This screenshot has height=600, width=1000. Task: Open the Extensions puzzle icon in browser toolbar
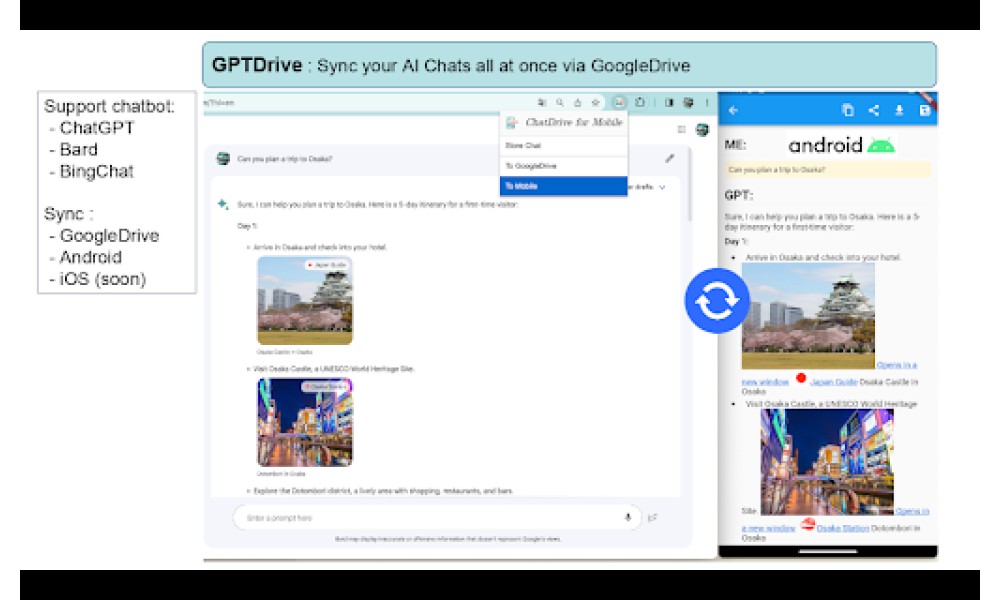click(640, 102)
